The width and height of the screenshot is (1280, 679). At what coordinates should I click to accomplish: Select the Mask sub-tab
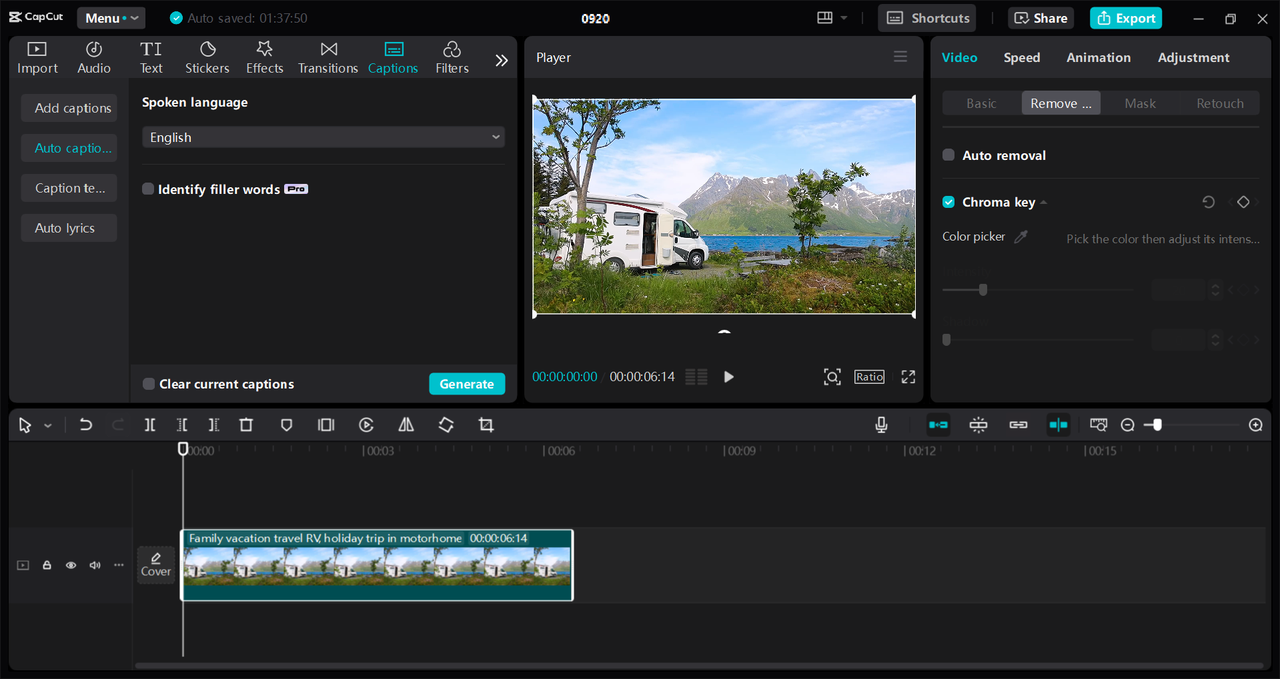click(1140, 103)
